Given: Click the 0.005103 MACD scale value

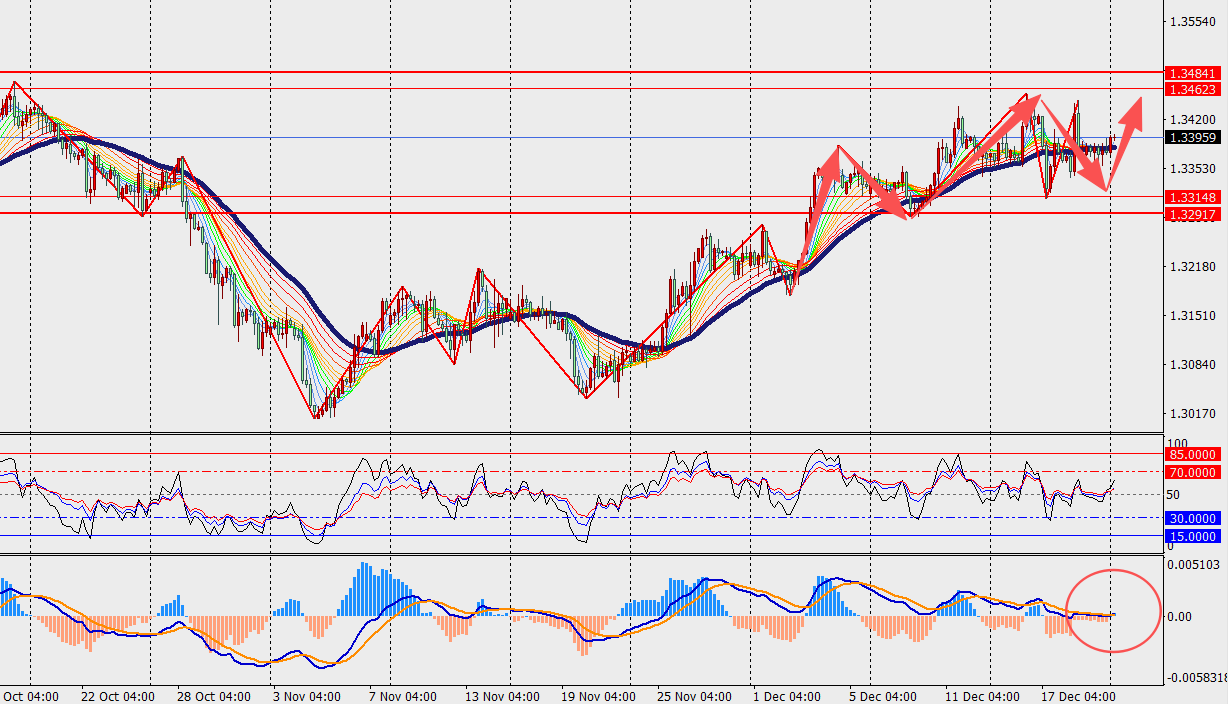Looking at the screenshot, I should 1197,565.
